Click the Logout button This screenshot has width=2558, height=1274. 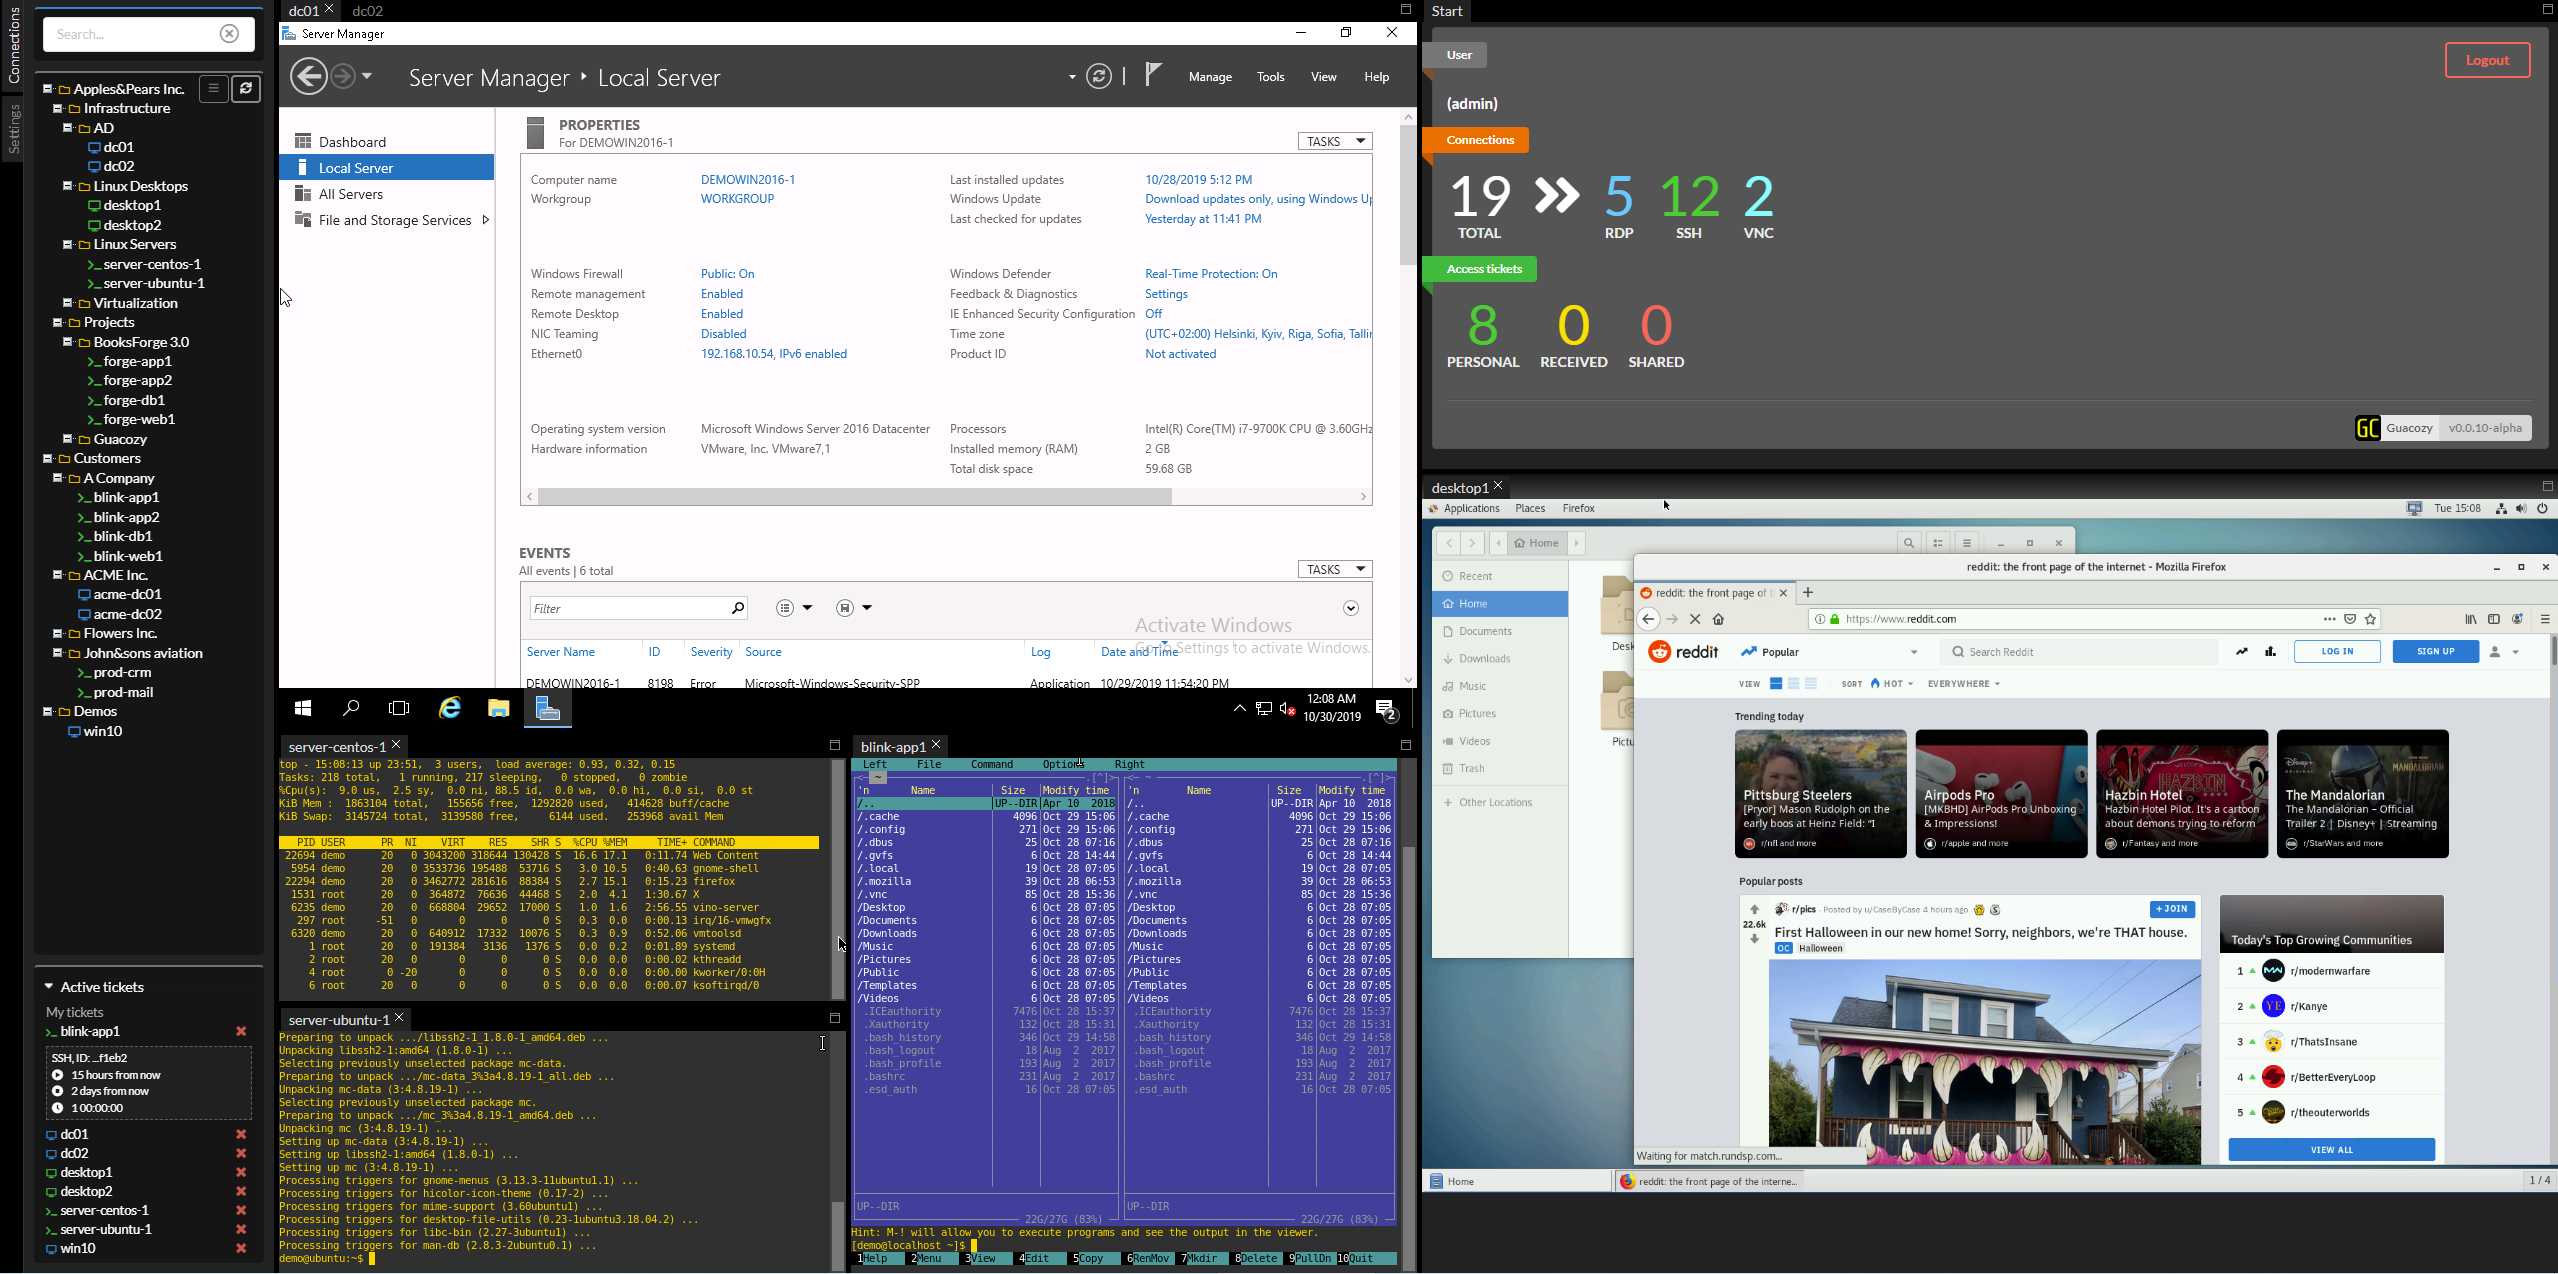tap(2486, 60)
